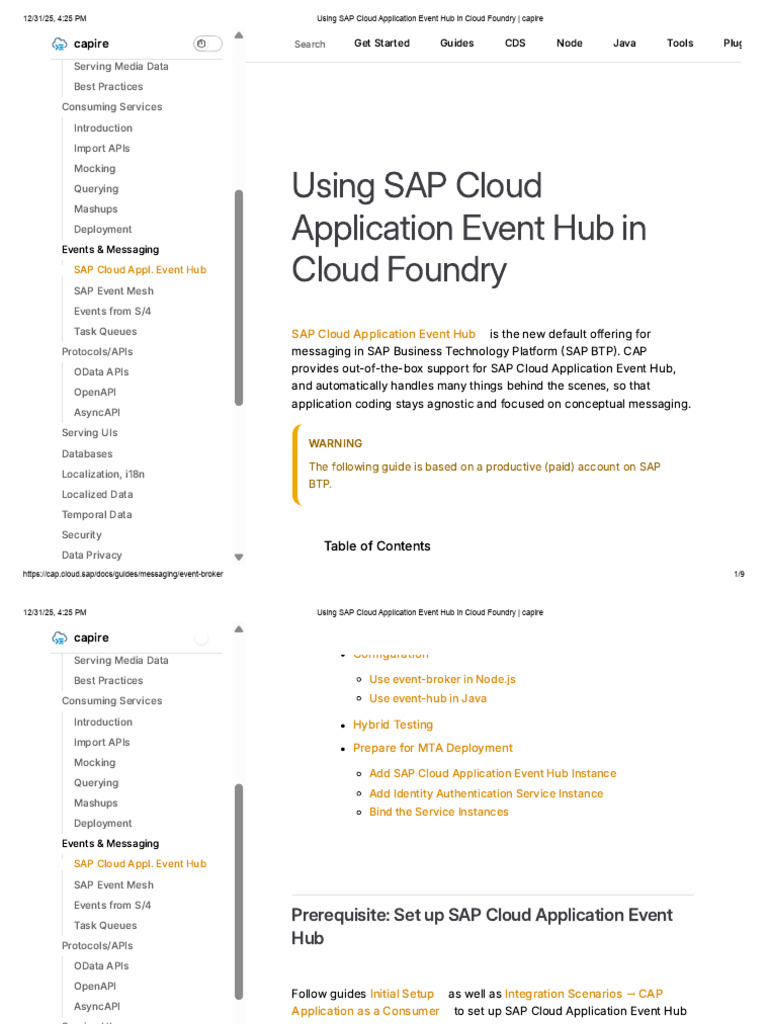Jump to the Hybrid Testing section

pyautogui.click(x=392, y=725)
